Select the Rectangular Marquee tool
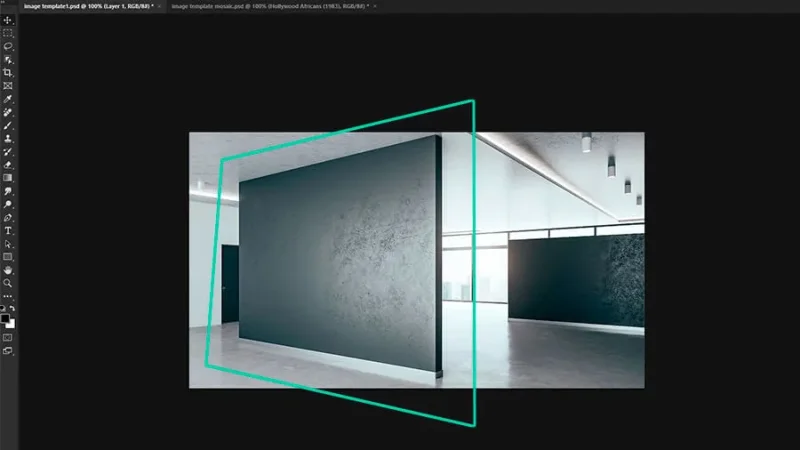The image size is (800, 450). (8, 33)
